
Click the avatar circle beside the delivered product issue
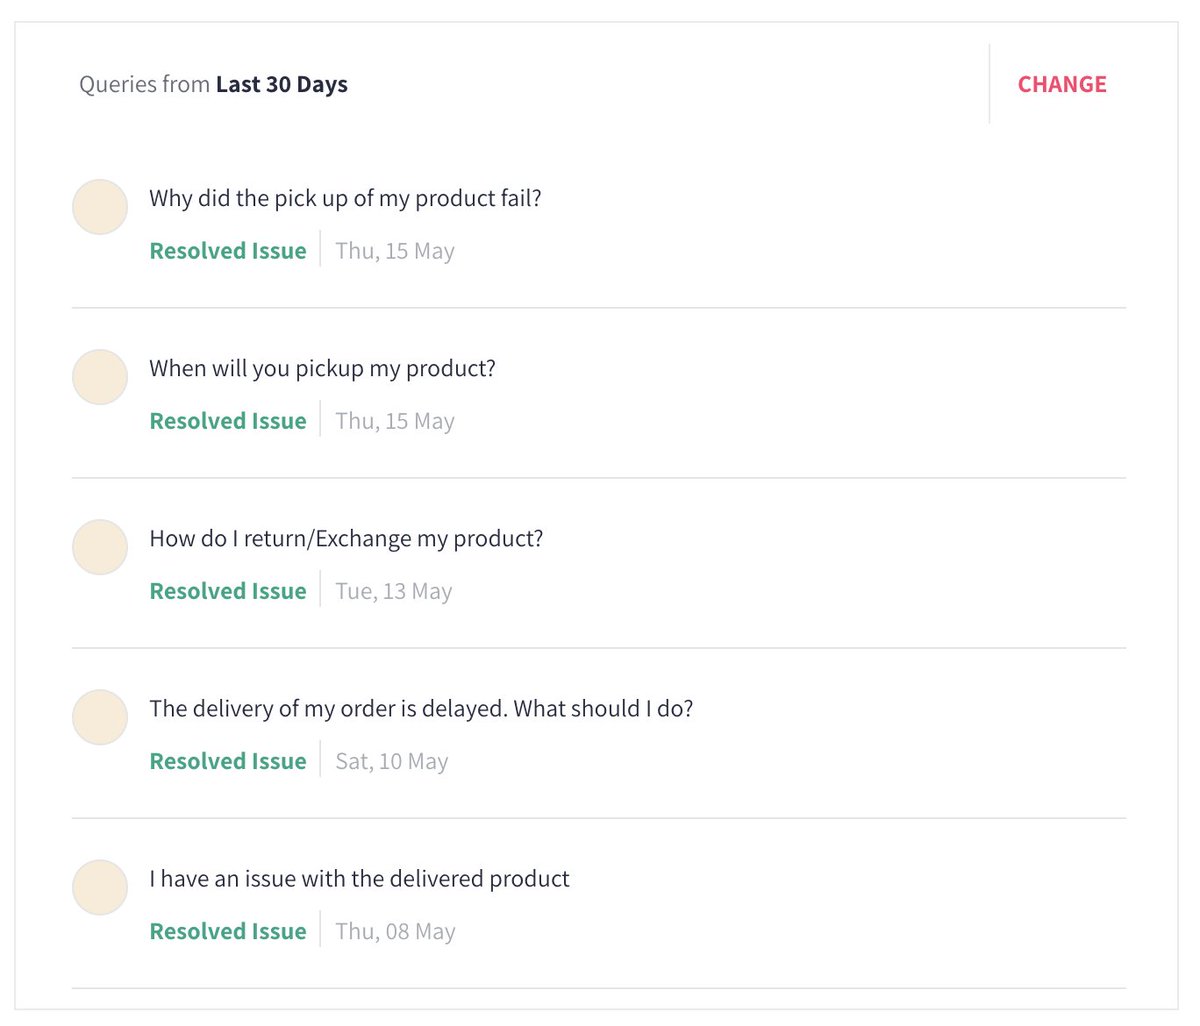[x=100, y=887]
